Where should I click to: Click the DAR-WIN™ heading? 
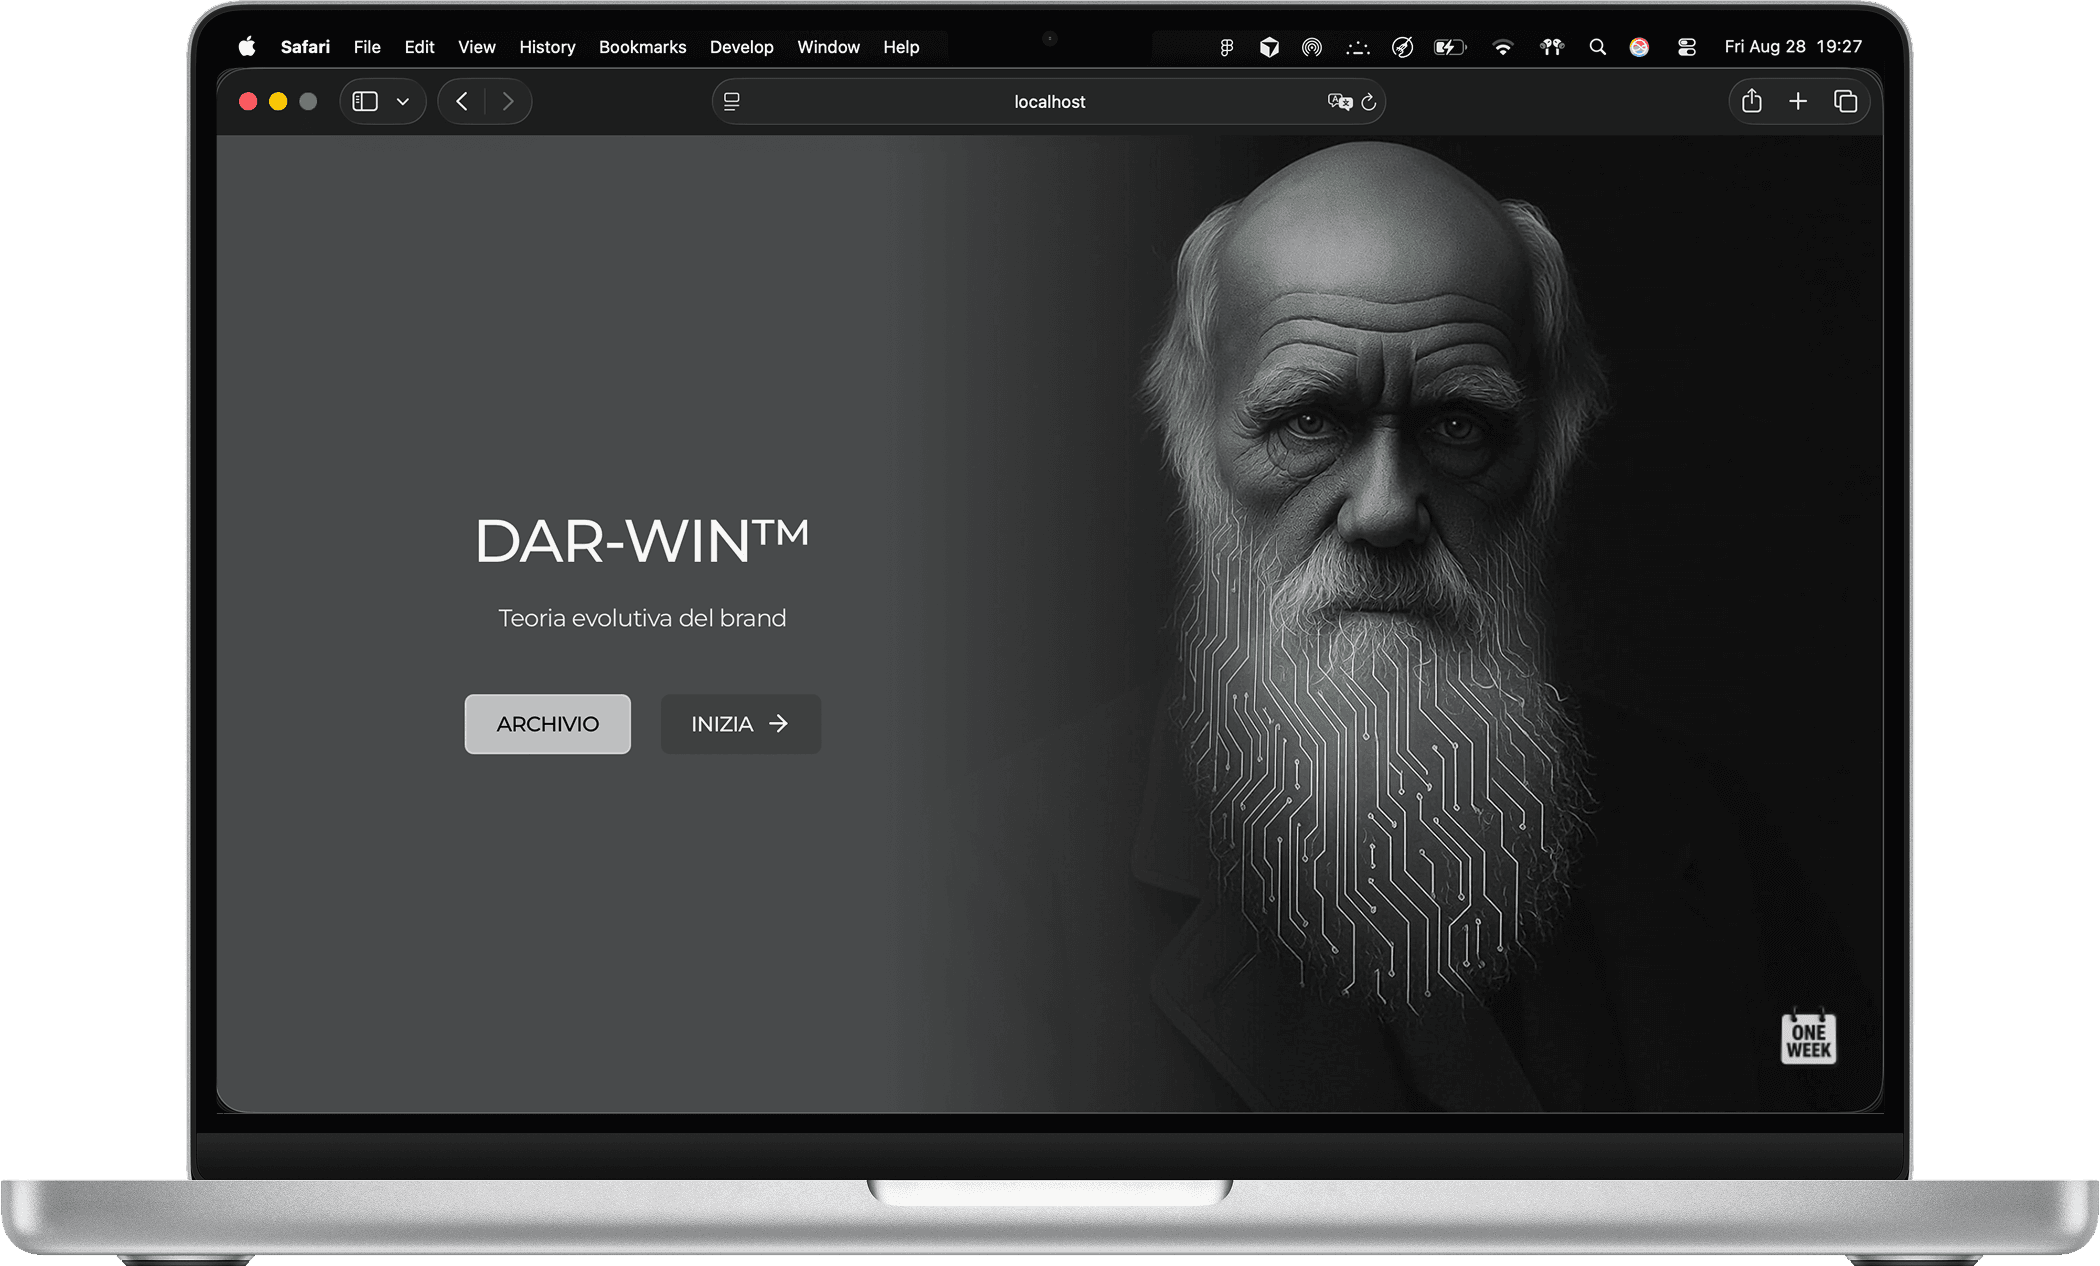642,541
